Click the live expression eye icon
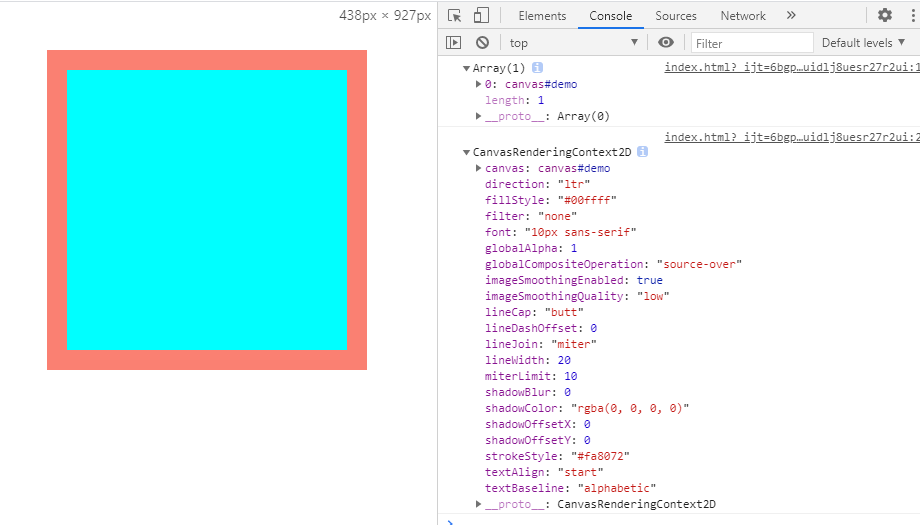Screen dimensions: 920x525 tap(666, 43)
